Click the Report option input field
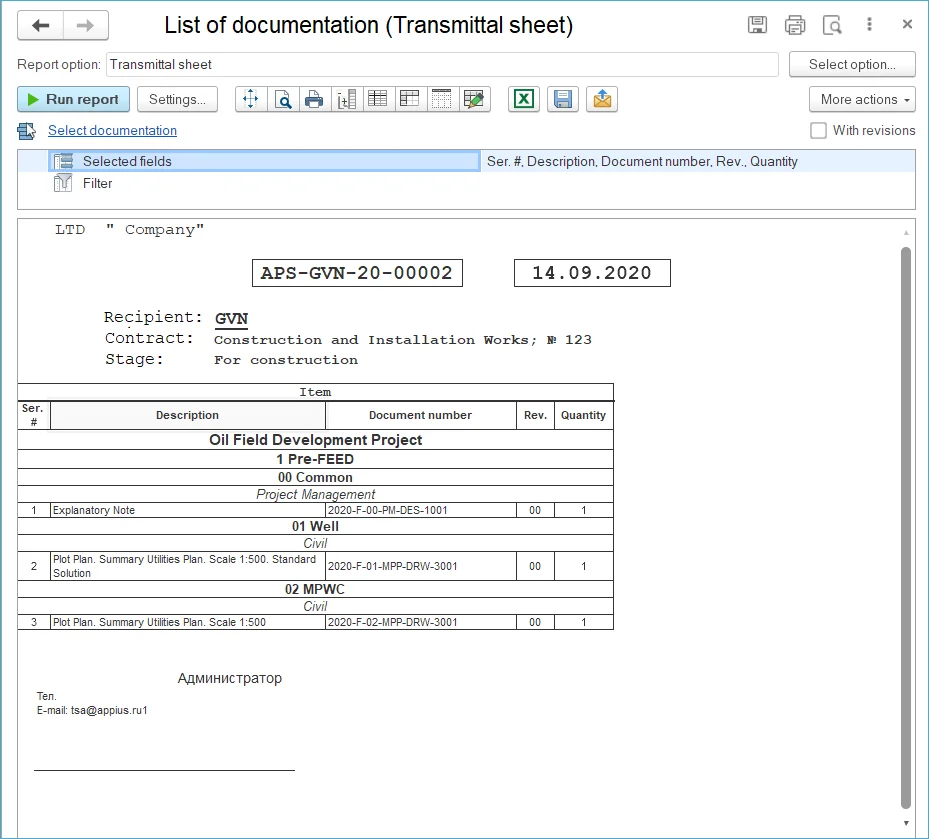Screen dimensions: 929x839 pos(442,64)
